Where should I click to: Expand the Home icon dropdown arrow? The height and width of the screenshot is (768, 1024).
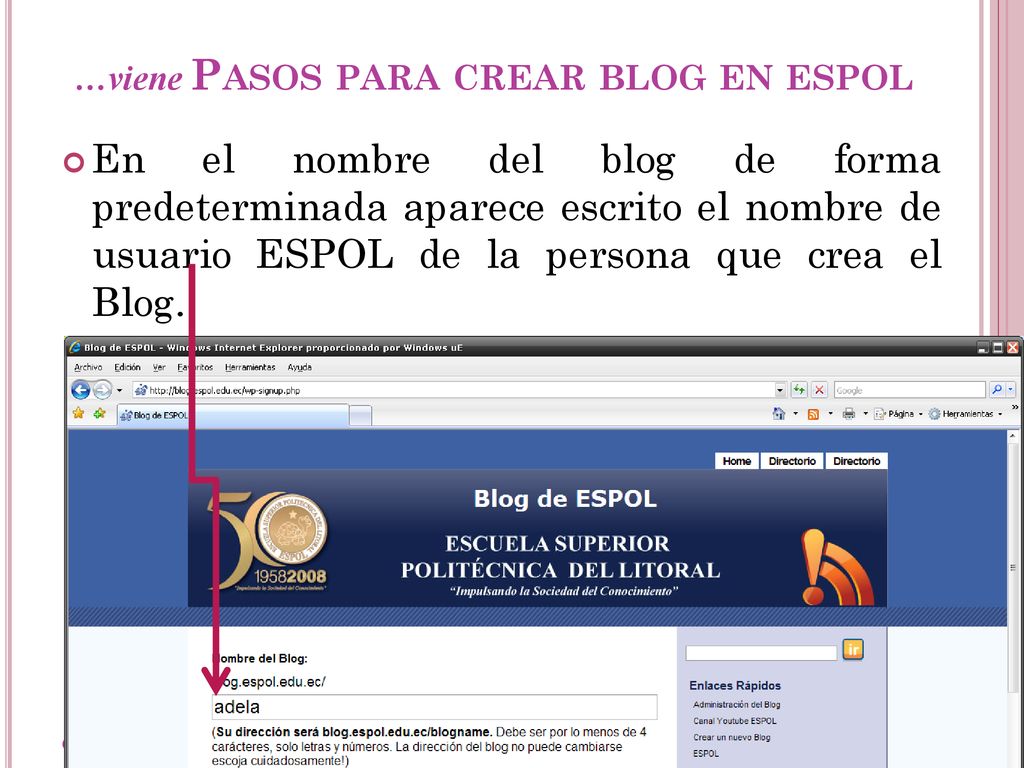795,413
